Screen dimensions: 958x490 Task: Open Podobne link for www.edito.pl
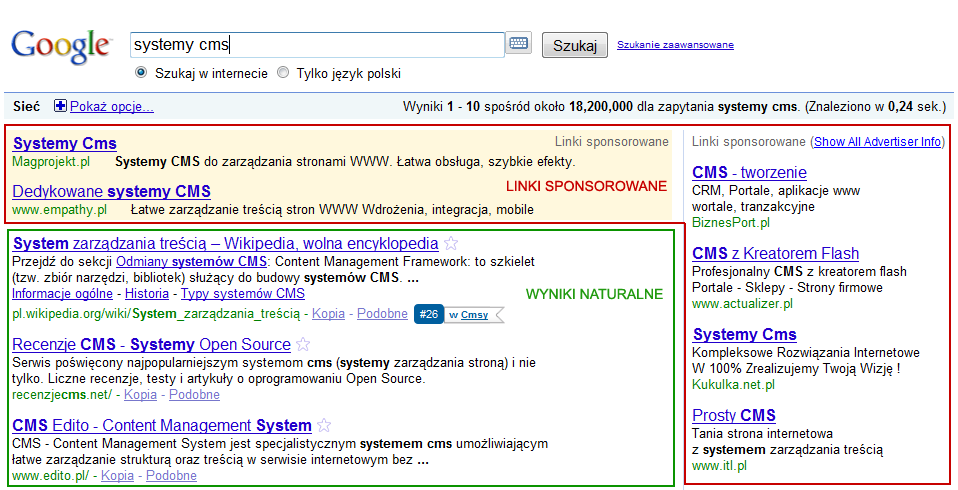pyautogui.click(x=171, y=475)
